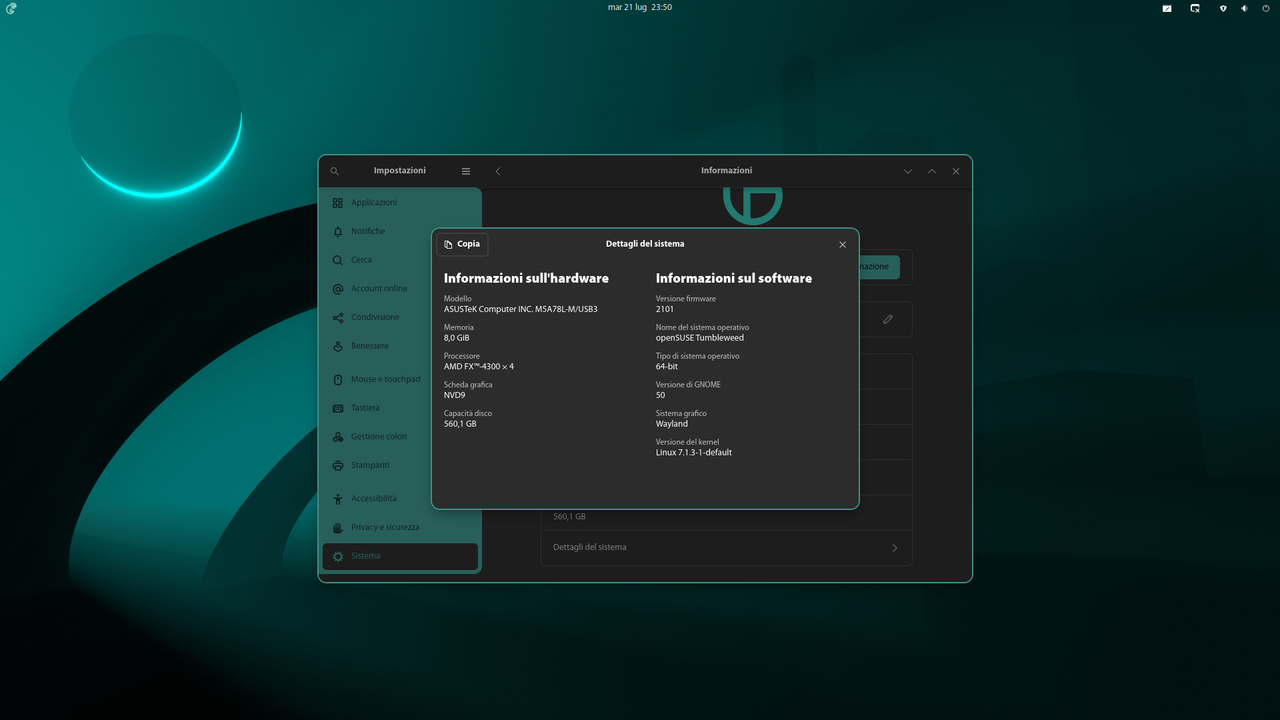Click the Linux 7.1.3-1-default kernel value
The width and height of the screenshot is (1280, 720).
click(694, 452)
